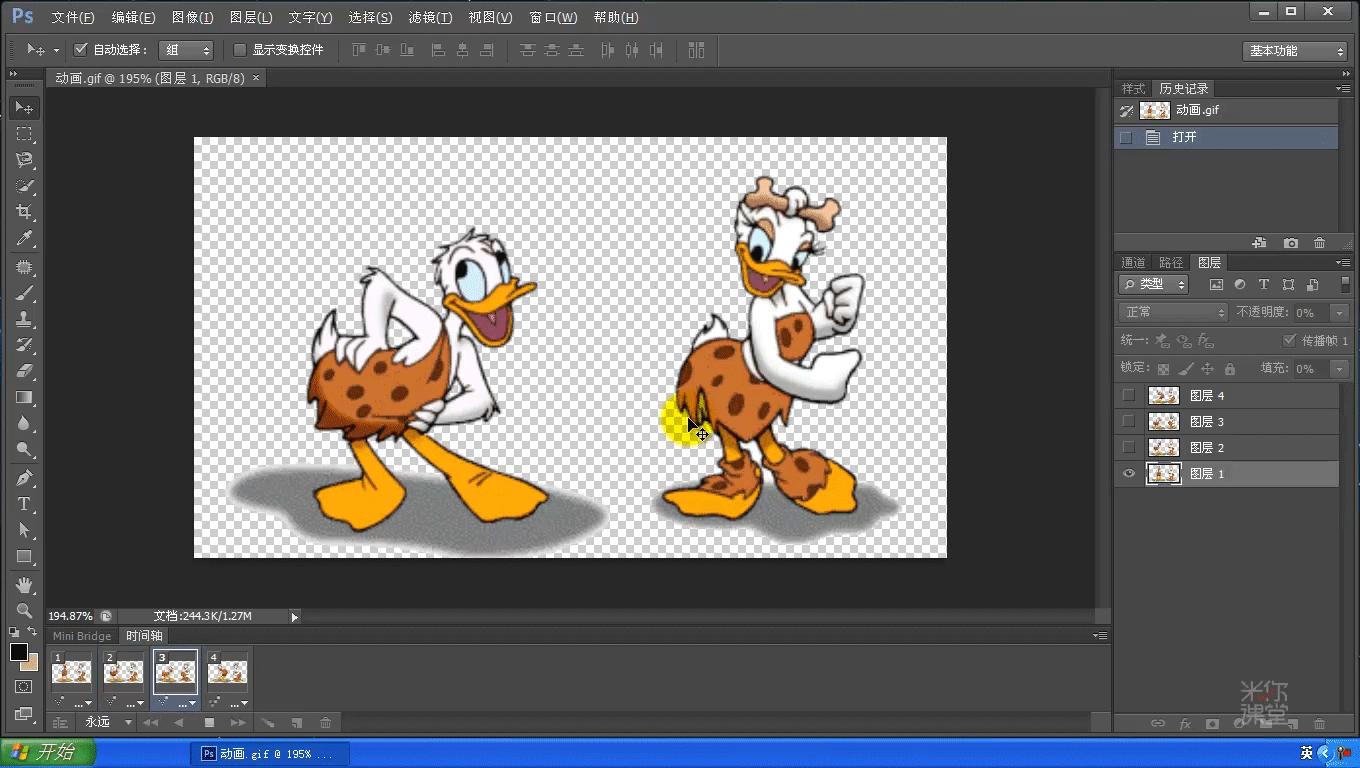Viewport: 1360px width, 768px height.
Task: Select animation frame 2 thumbnail
Action: (x=124, y=671)
